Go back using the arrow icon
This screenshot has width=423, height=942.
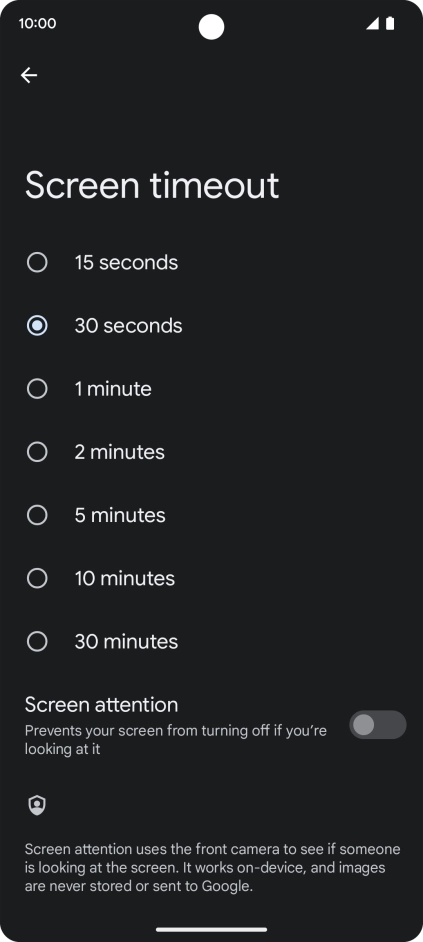[29, 75]
